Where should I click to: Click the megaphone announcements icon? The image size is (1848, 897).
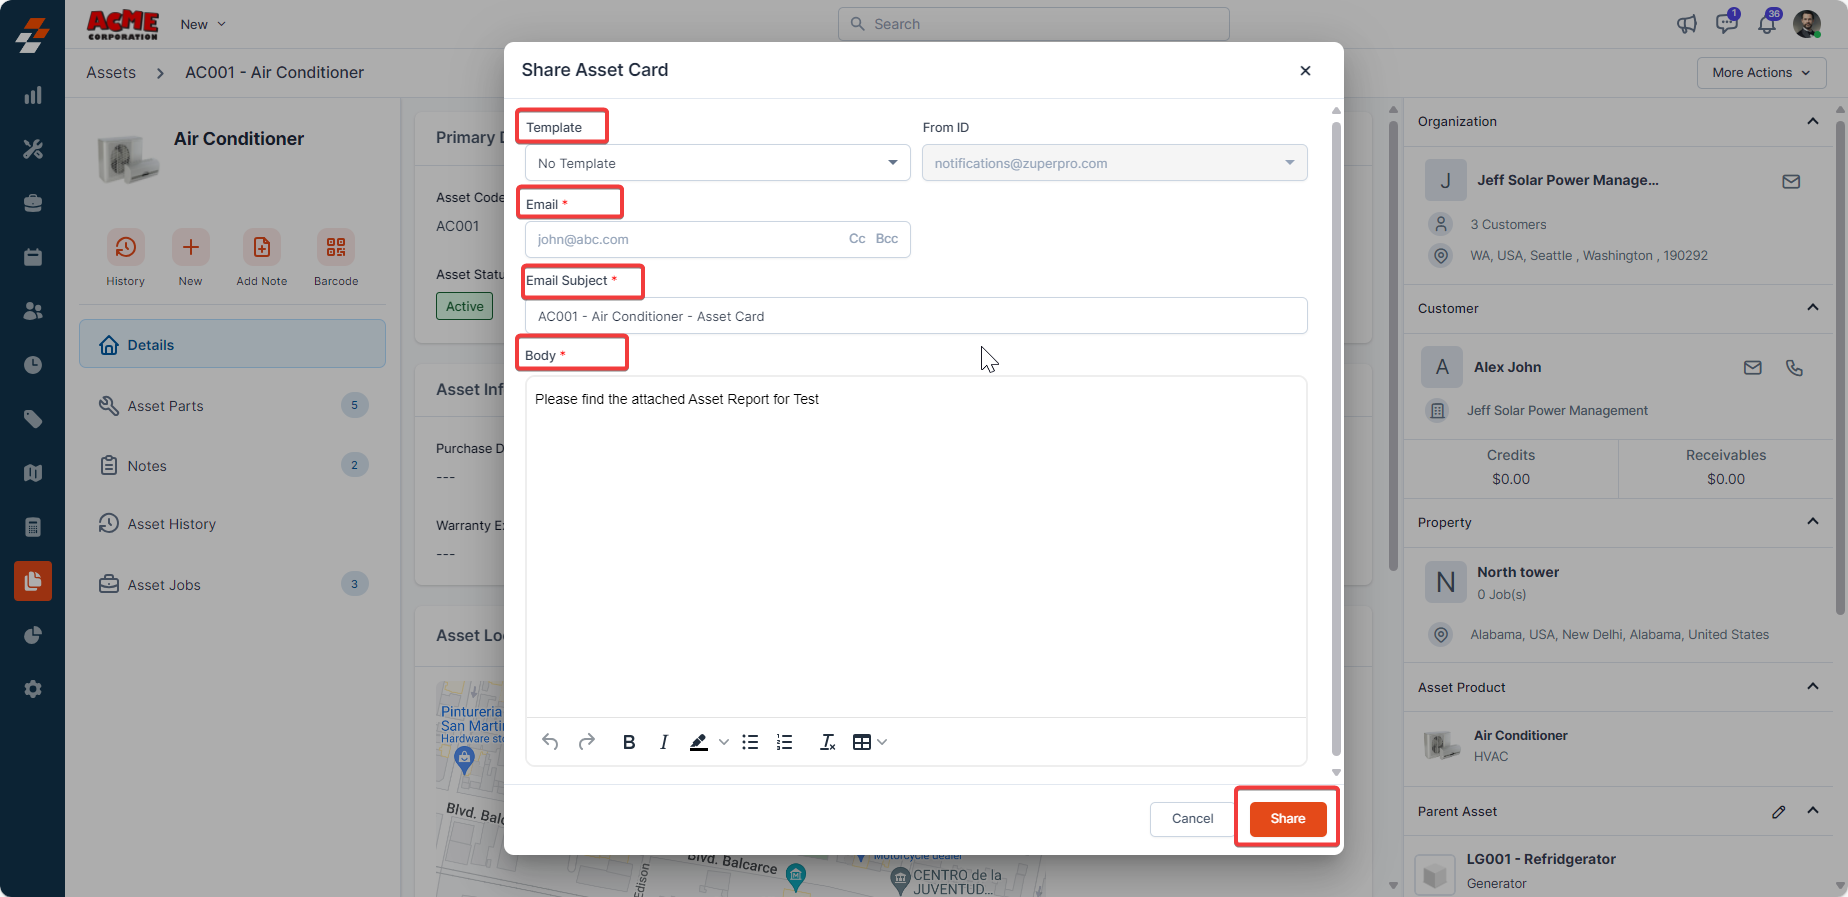coord(1687,24)
